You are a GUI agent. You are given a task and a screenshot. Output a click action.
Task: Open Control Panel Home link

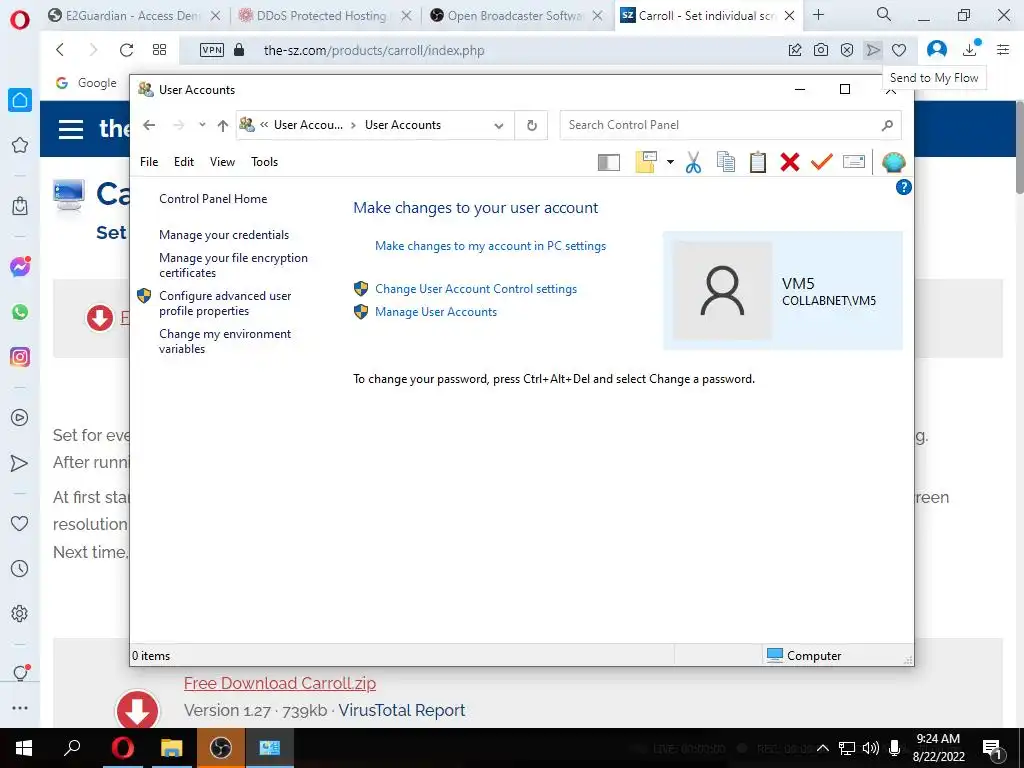click(x=213, y=199)
